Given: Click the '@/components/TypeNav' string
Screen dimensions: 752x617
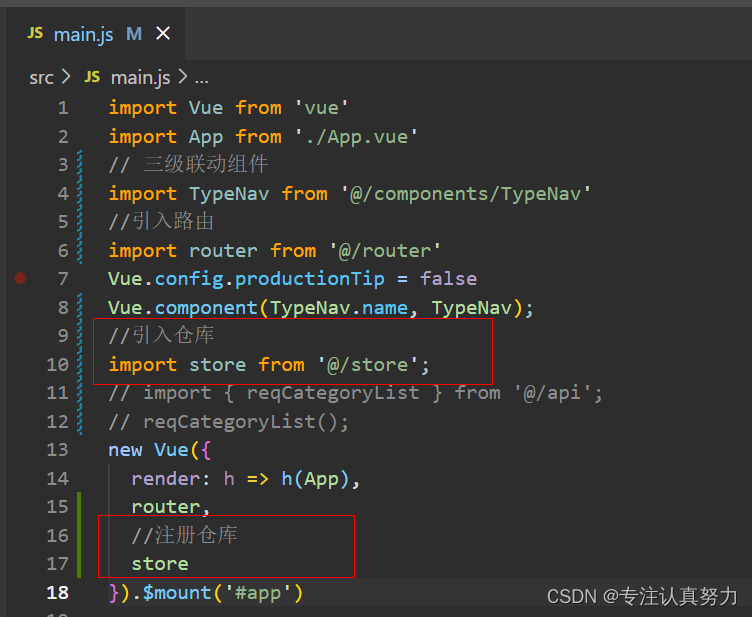Looking at the screenshot, I should (465, 194).
